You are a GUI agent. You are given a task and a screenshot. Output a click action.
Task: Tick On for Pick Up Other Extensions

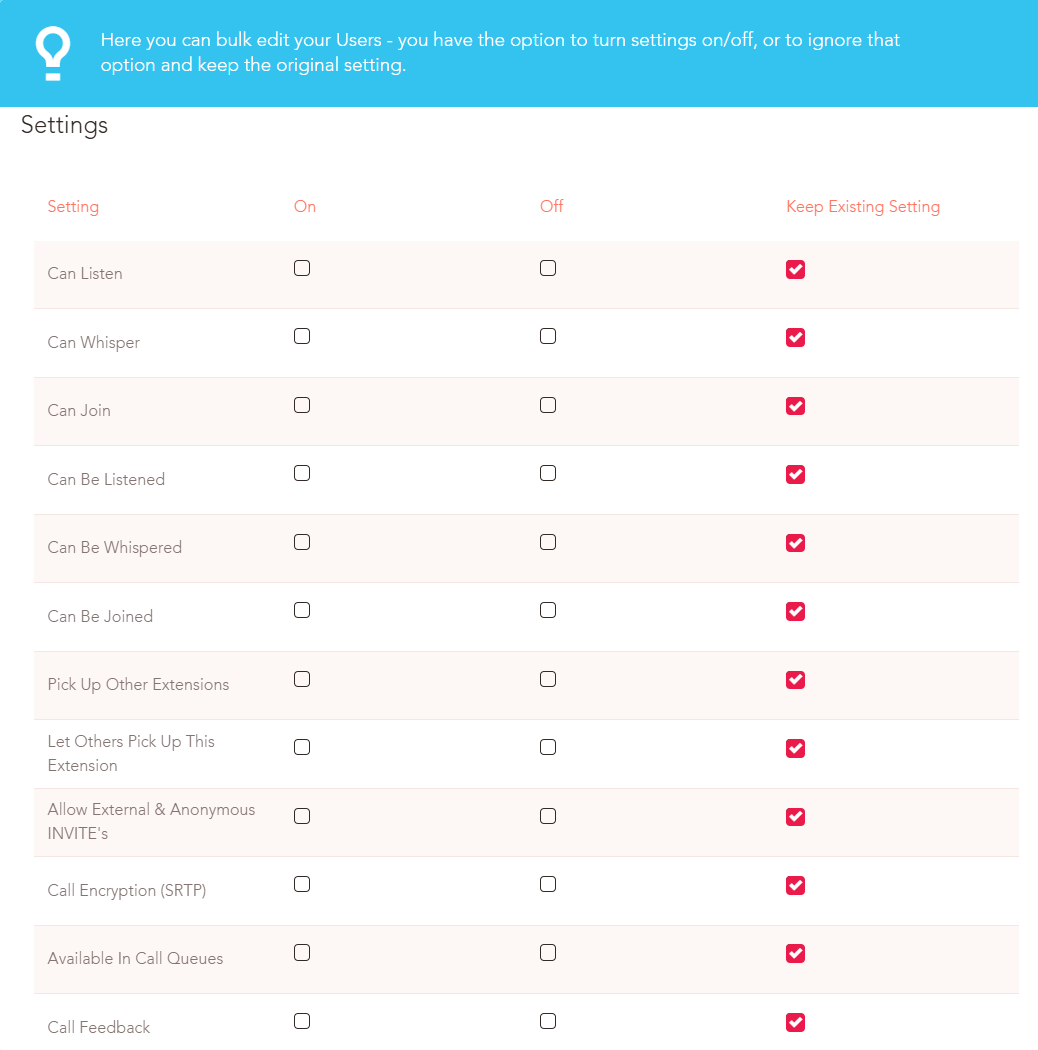(x=302, y=679)
